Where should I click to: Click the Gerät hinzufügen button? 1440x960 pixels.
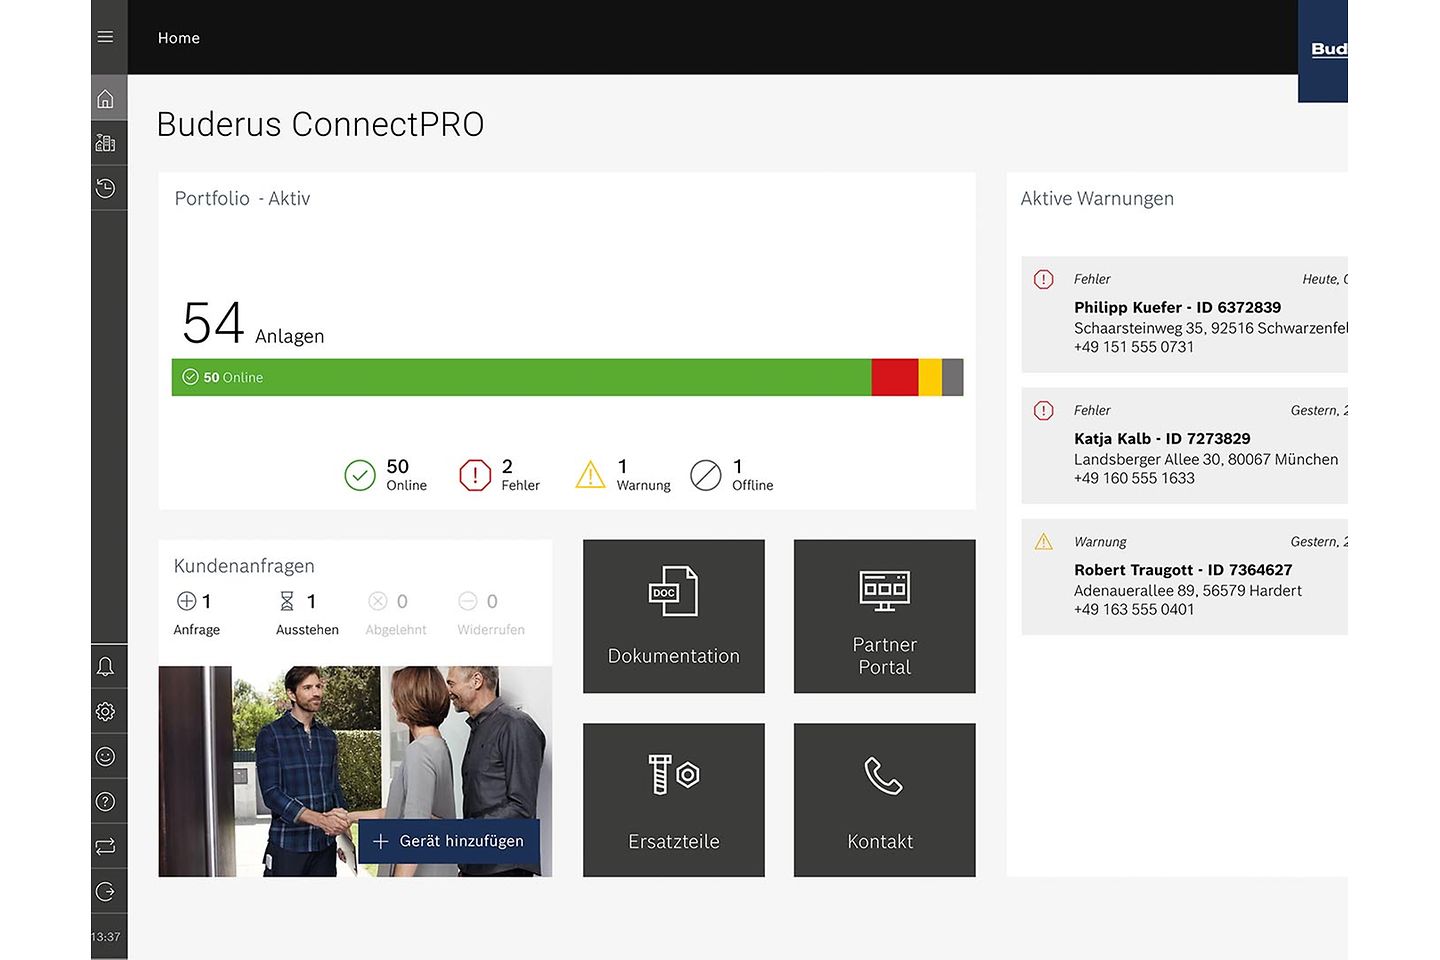point(449,842)
